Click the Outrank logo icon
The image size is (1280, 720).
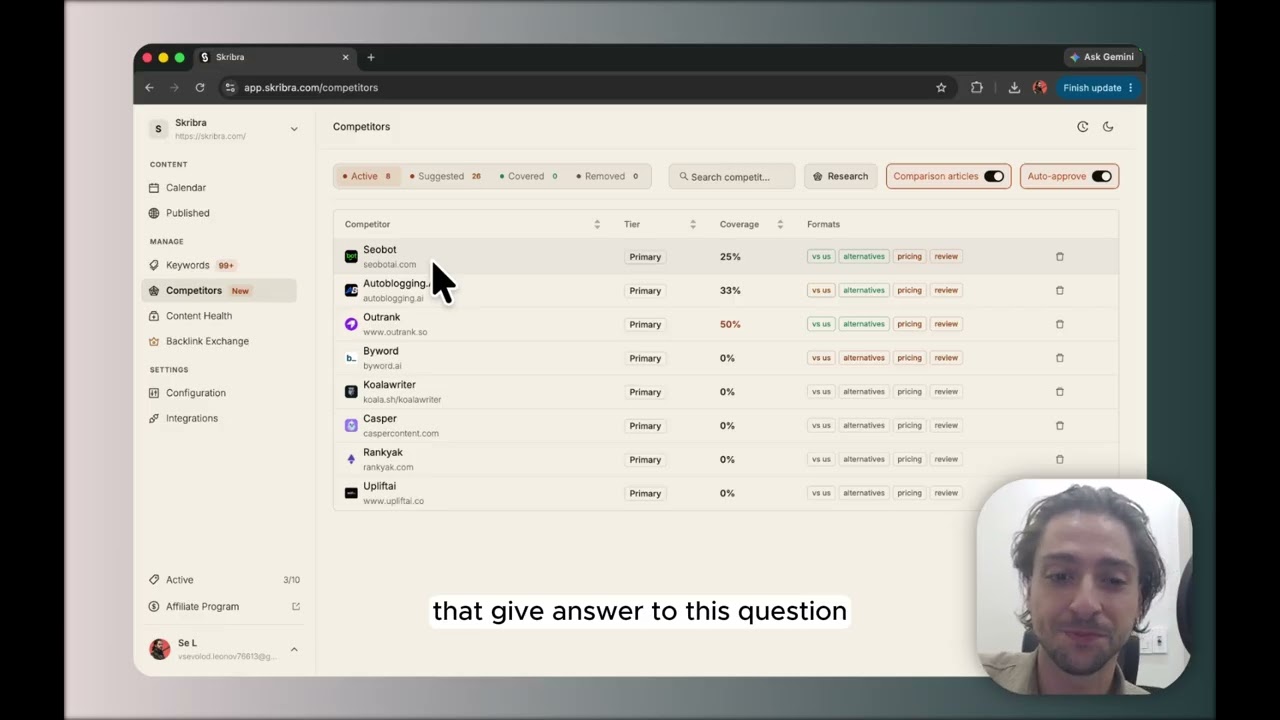coord(351,324)
